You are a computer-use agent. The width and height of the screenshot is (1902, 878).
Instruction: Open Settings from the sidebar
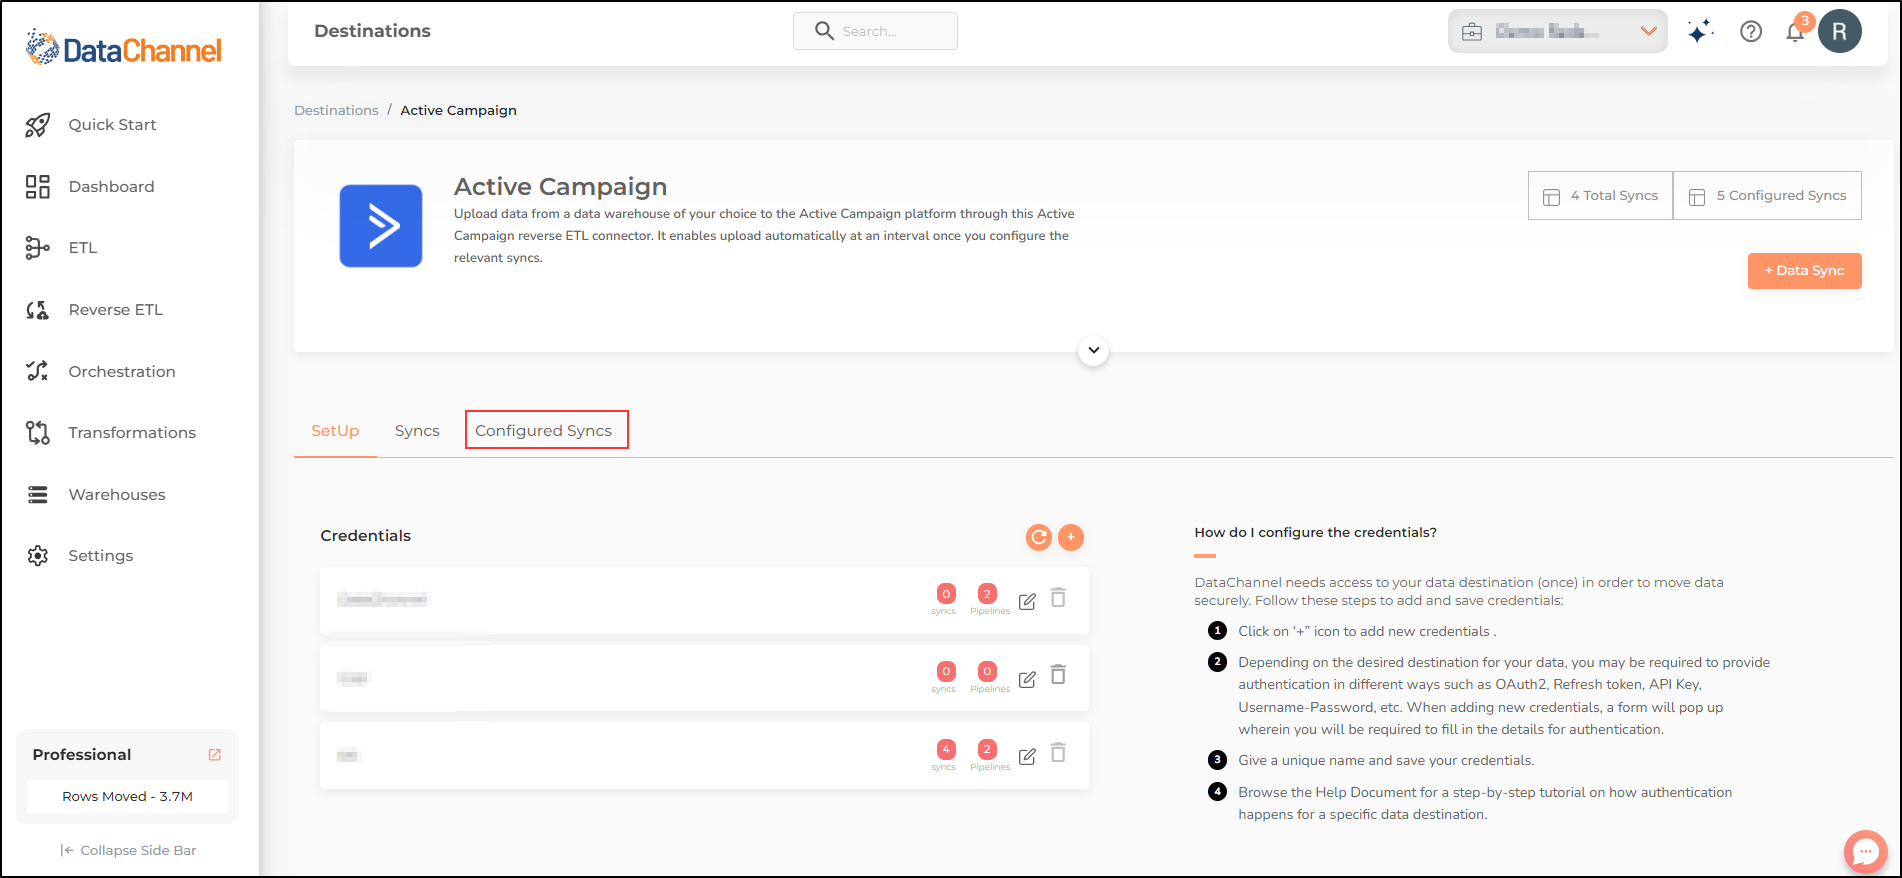pyautogui.click(x=100, y=556)
